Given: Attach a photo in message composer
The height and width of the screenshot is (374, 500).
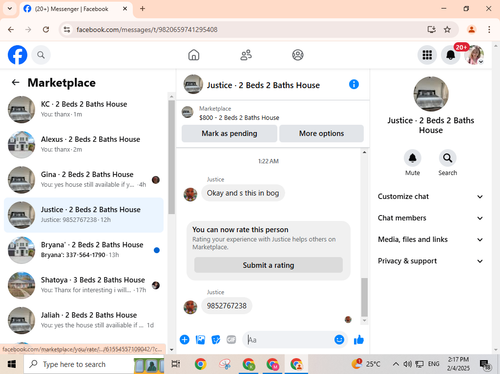Looking at the screenshot, I should (200, 340).
